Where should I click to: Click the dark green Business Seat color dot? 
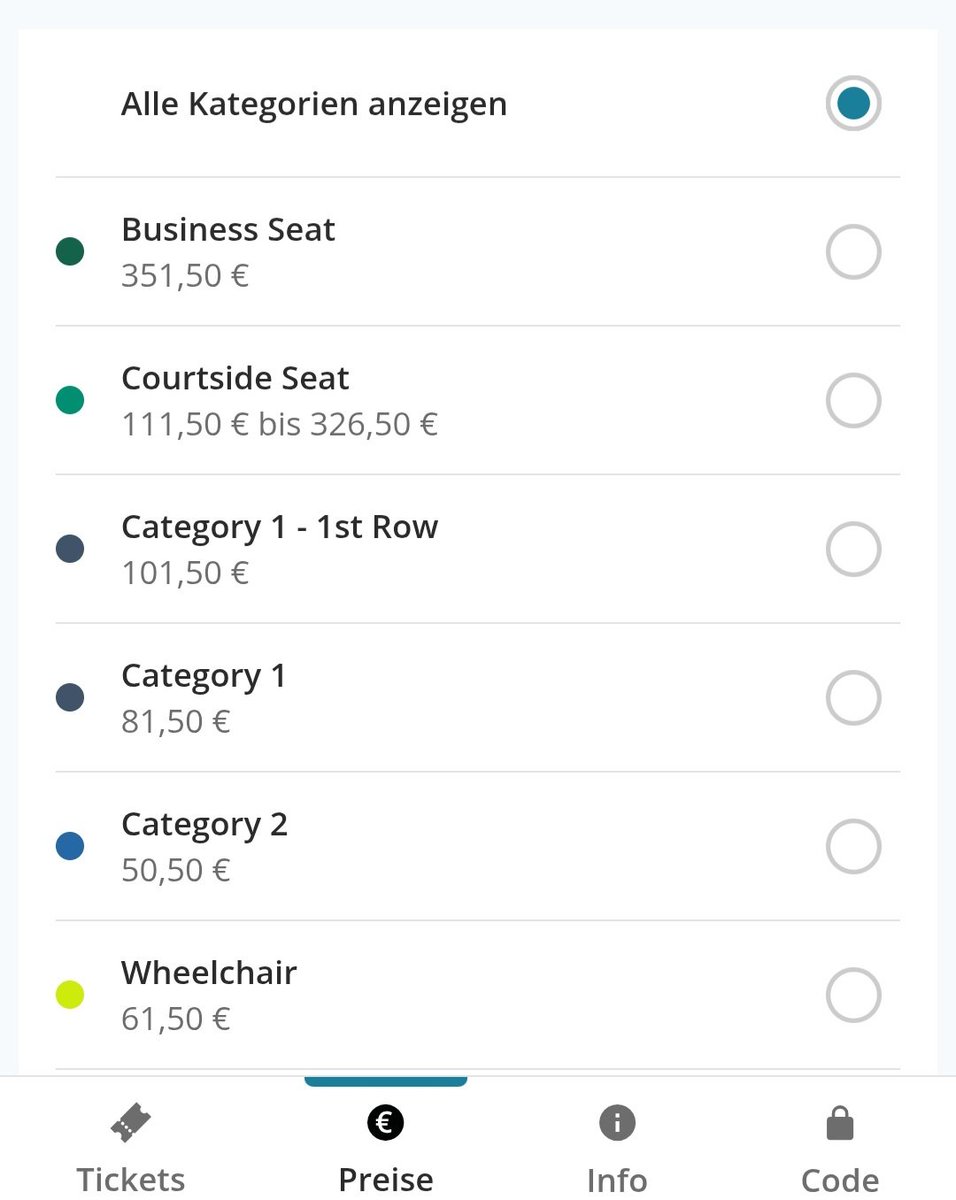pos(70,252)
